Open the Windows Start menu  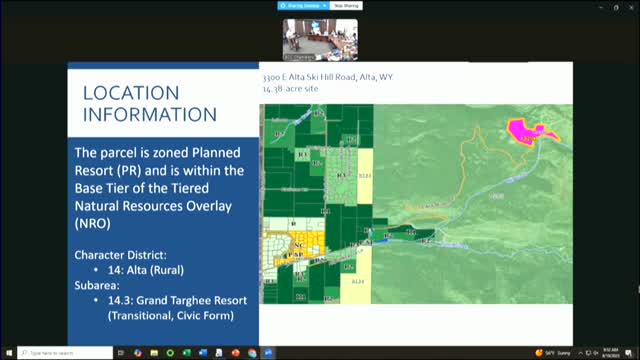coord(8,353)
